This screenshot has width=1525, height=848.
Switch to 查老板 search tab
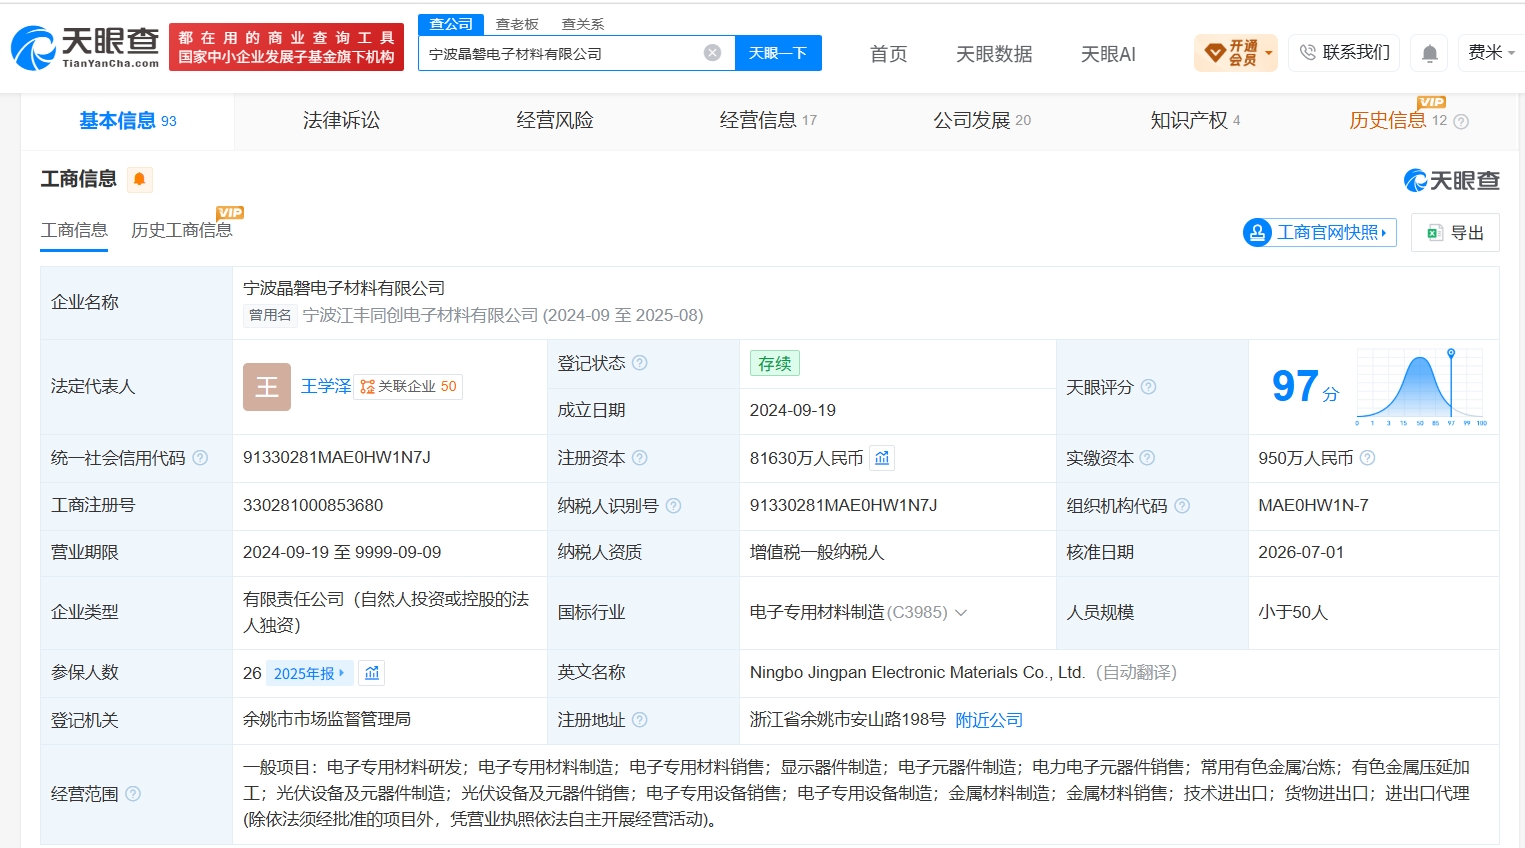pyautogui.click(x=517, y=24)
